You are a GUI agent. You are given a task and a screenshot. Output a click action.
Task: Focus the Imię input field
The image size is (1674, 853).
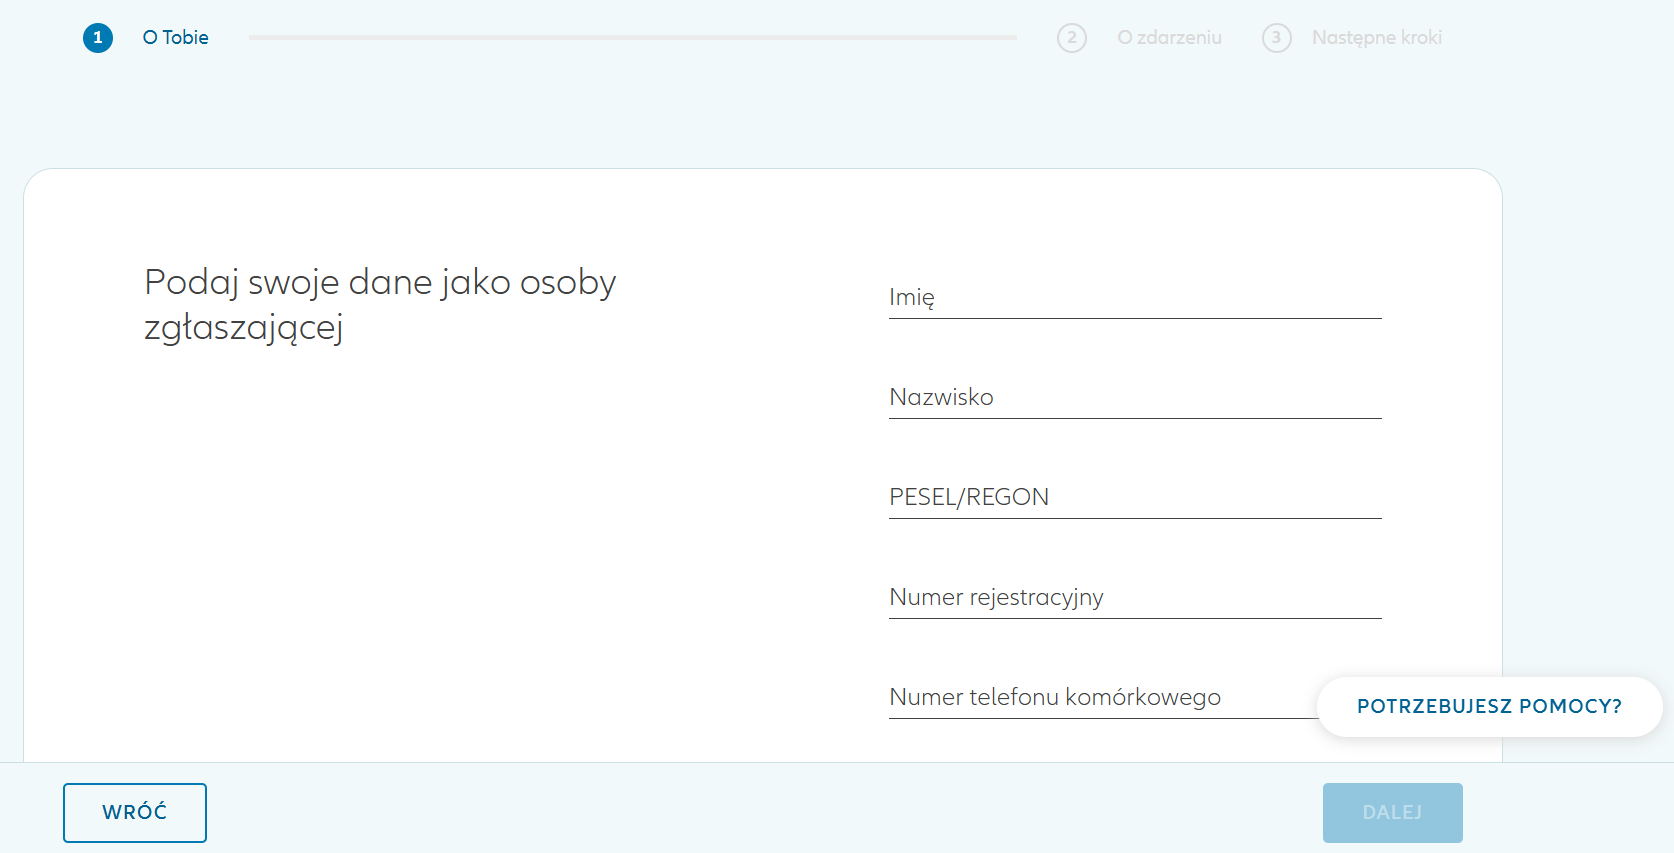click(1134, 297)
